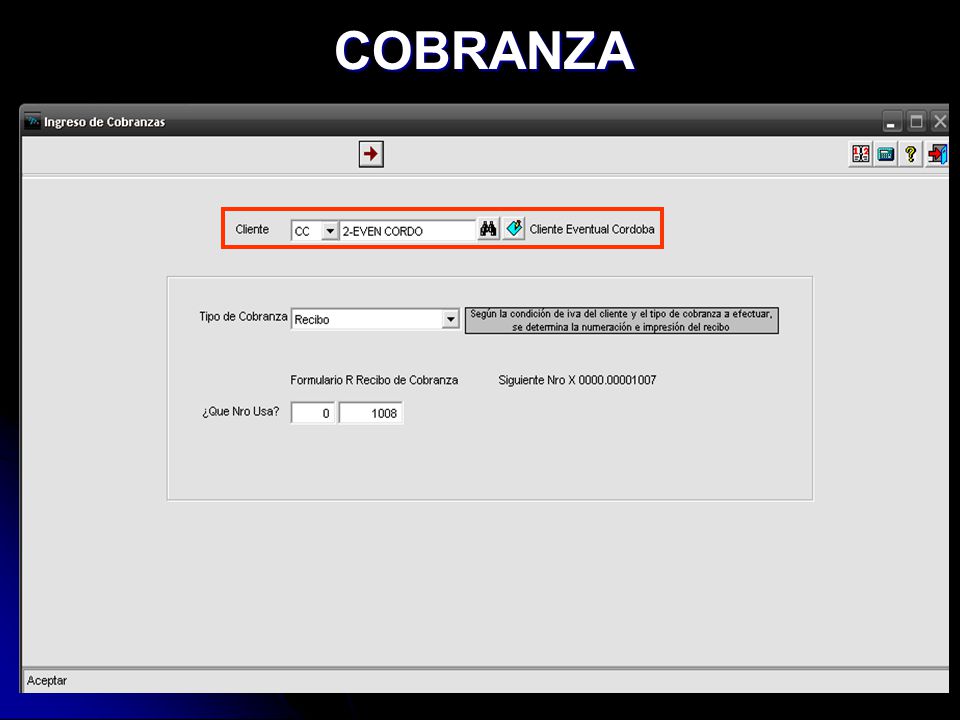This screenshot has width=960, height=720.
Task: Click the gray info note about condición de iva
Action: coord(621,320)
